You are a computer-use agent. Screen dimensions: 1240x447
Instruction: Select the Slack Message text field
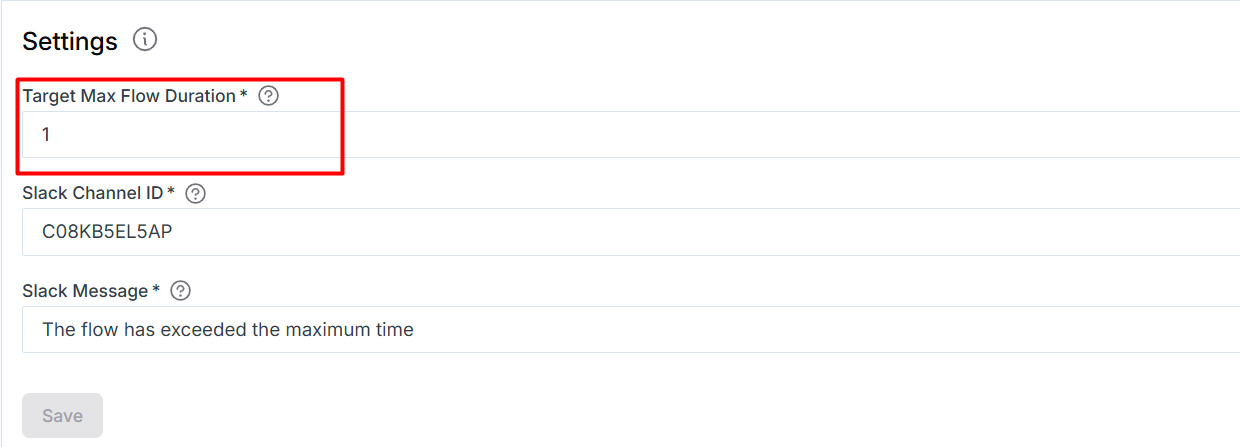click(x=631, y=329)
